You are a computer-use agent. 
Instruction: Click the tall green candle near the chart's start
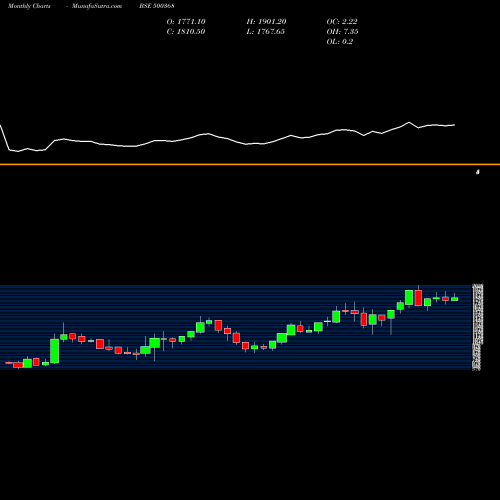click(55, 351)
